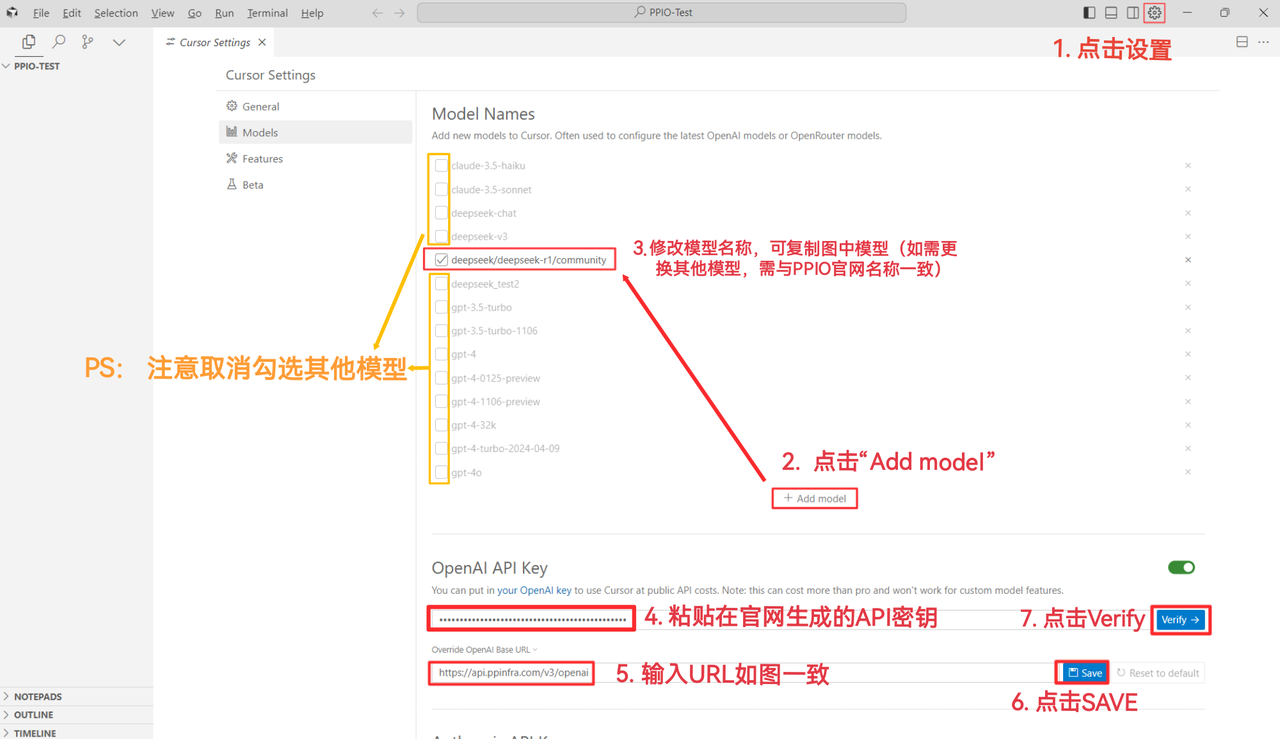The image size is (1280, 739).
Task: Remove the gpt-4-32k model
Action: [x=1188, y=425]
